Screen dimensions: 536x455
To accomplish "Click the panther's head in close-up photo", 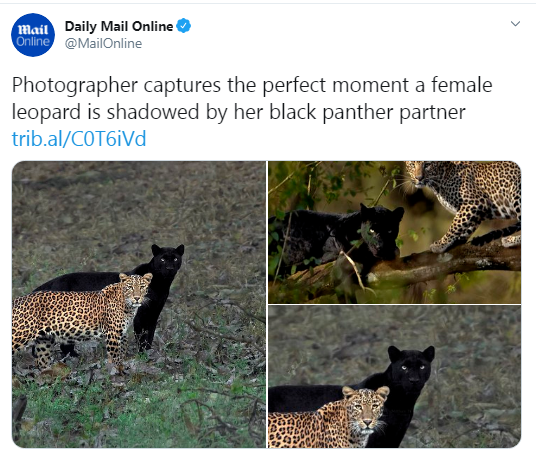I will click(411, 367).
